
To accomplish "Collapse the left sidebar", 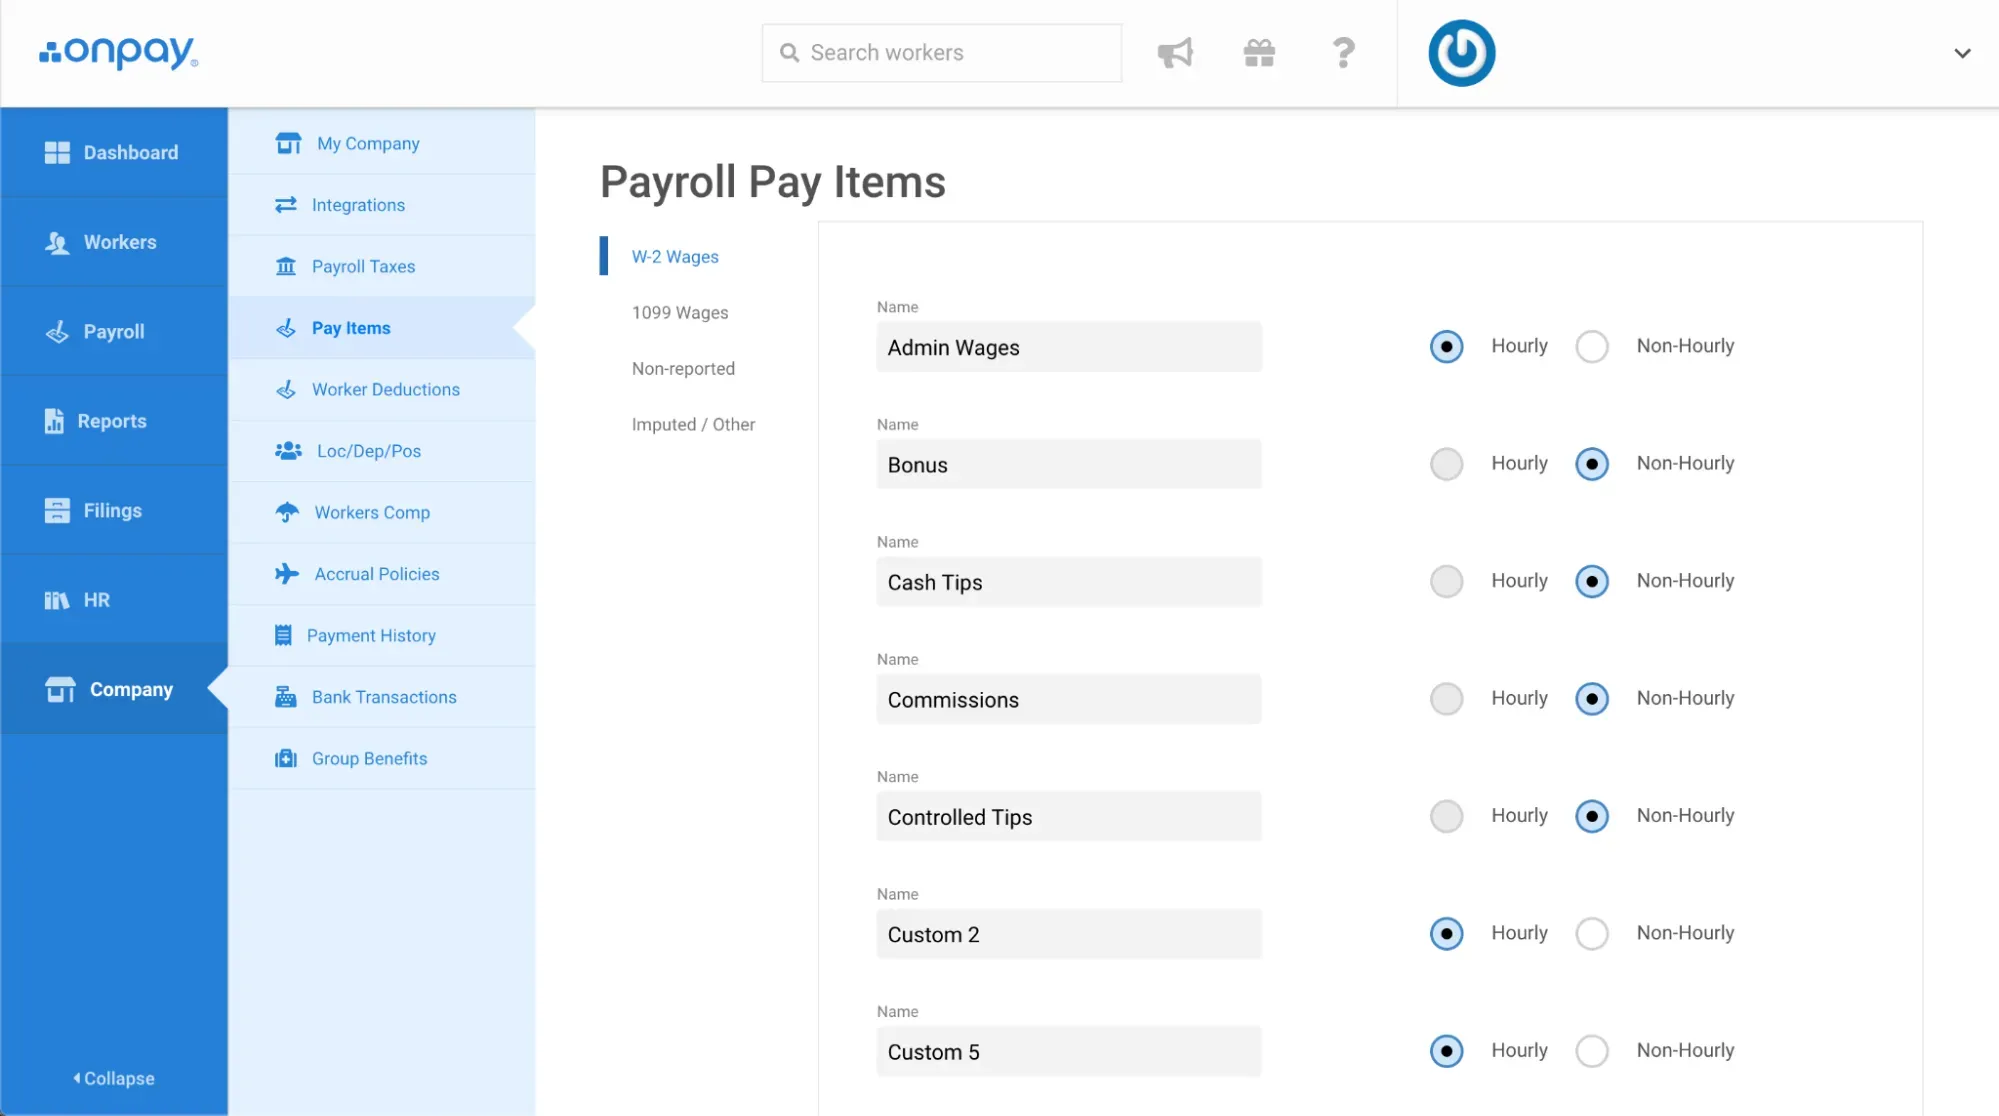I will coord(114,1078).
